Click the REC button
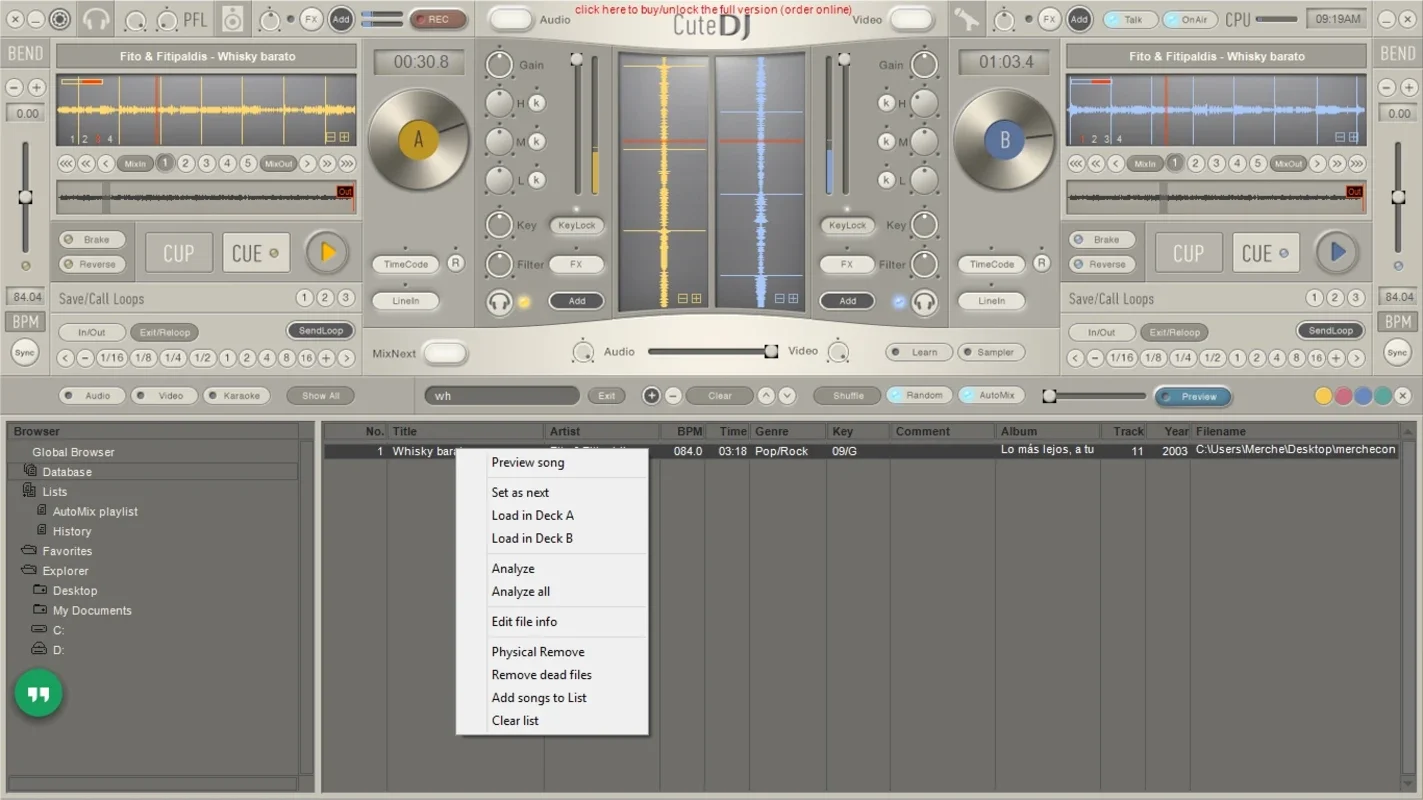This screenshot has height=800, width=1423. 437,19
